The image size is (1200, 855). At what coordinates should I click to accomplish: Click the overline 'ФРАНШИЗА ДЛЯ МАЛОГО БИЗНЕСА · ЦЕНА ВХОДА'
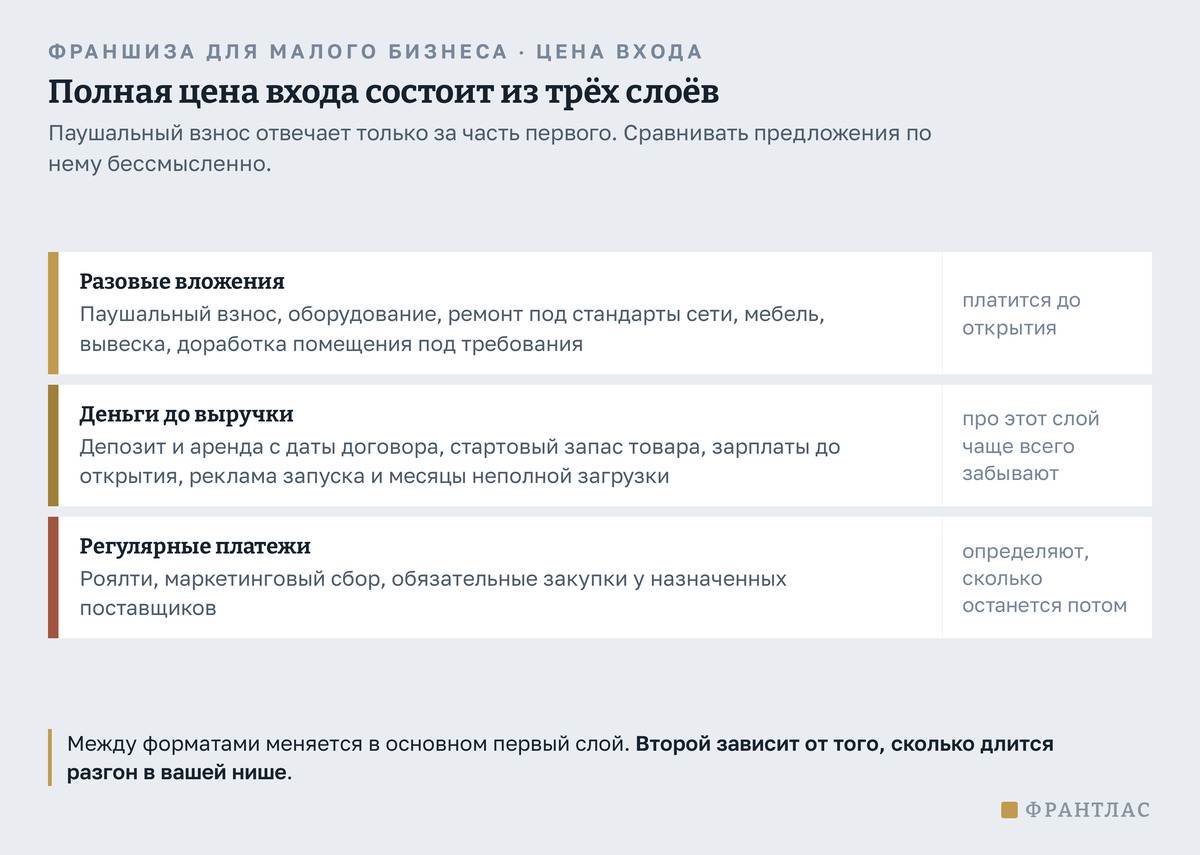375,51
